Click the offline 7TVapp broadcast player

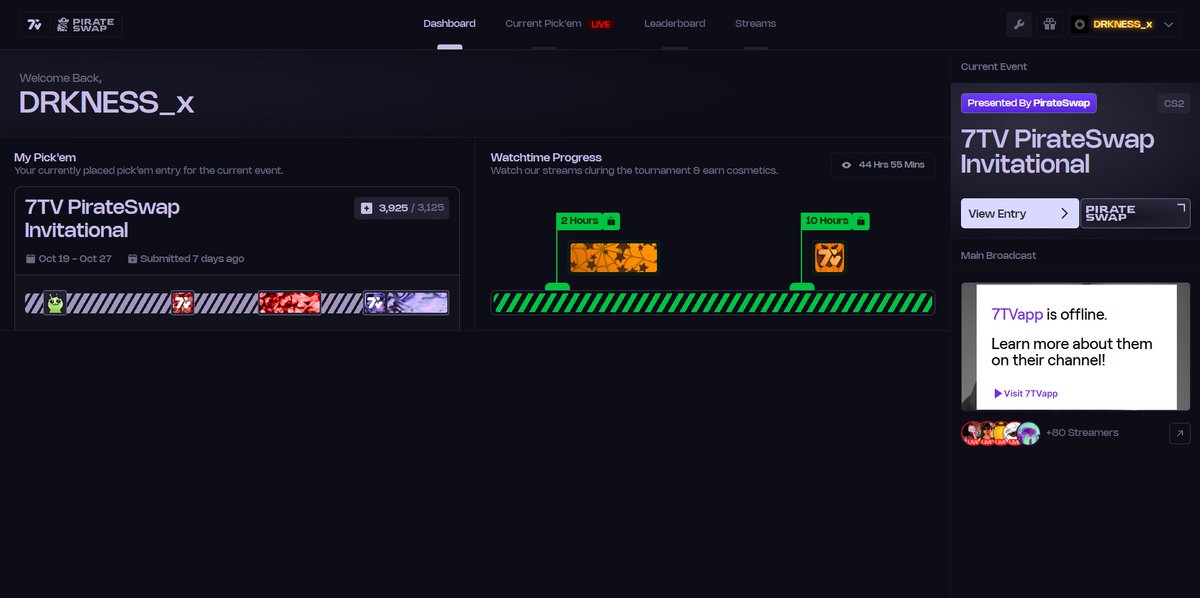[x=1075, y=346]
